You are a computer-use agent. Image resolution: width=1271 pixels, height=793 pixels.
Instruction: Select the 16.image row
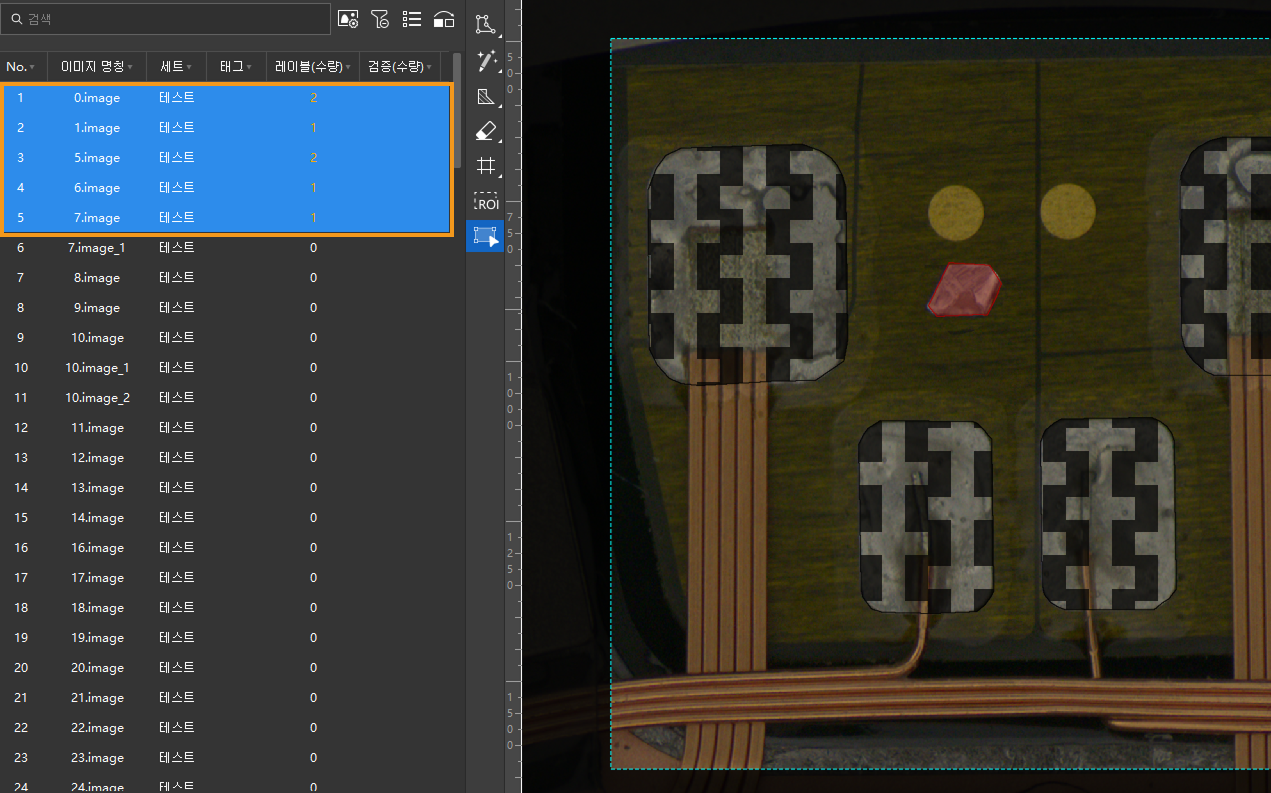point(227,548)
